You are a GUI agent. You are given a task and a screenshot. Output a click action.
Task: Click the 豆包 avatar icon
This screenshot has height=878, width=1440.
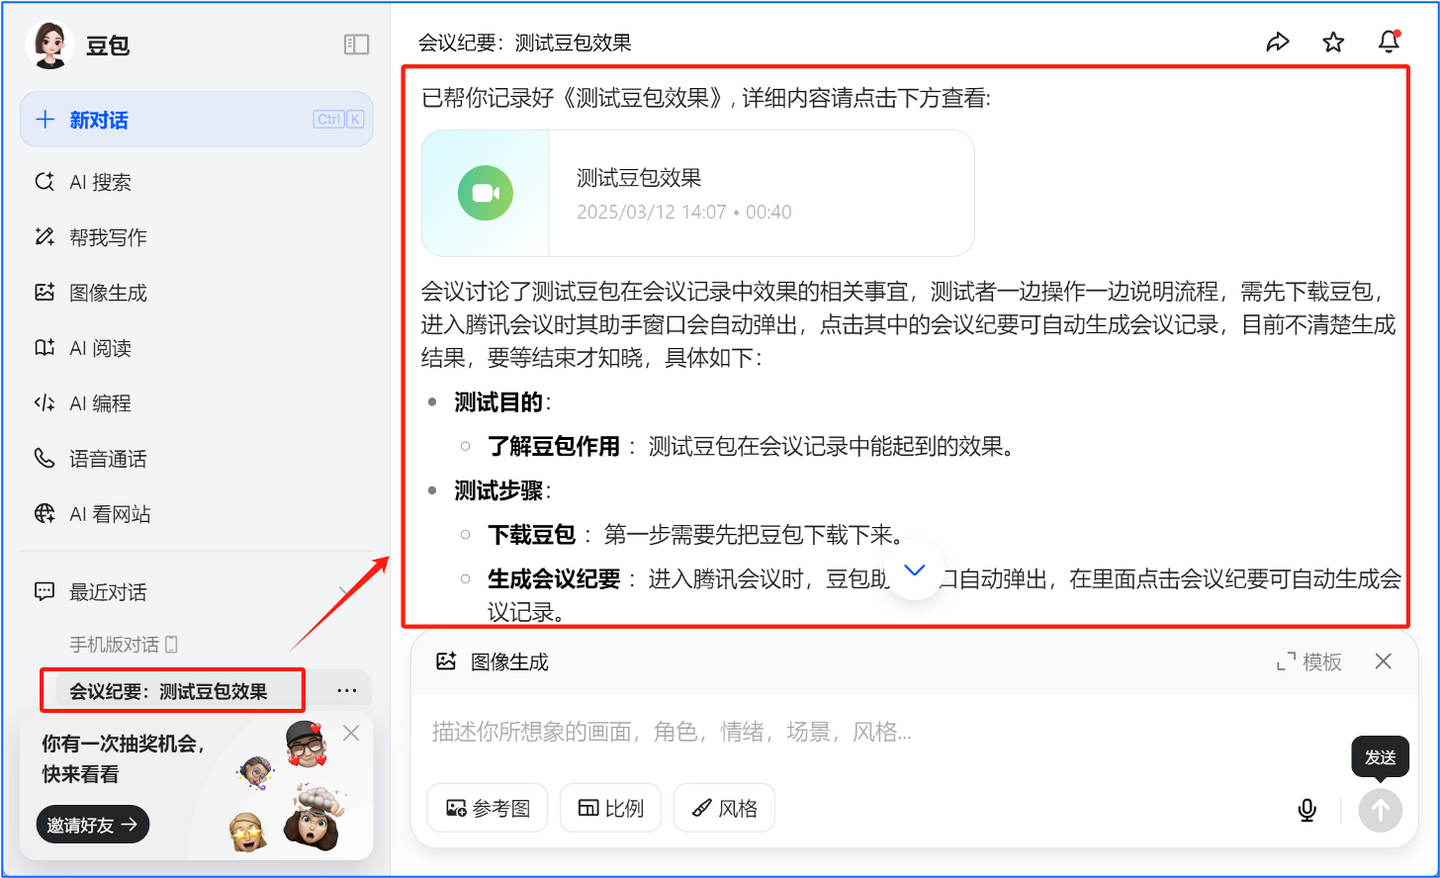50,45
